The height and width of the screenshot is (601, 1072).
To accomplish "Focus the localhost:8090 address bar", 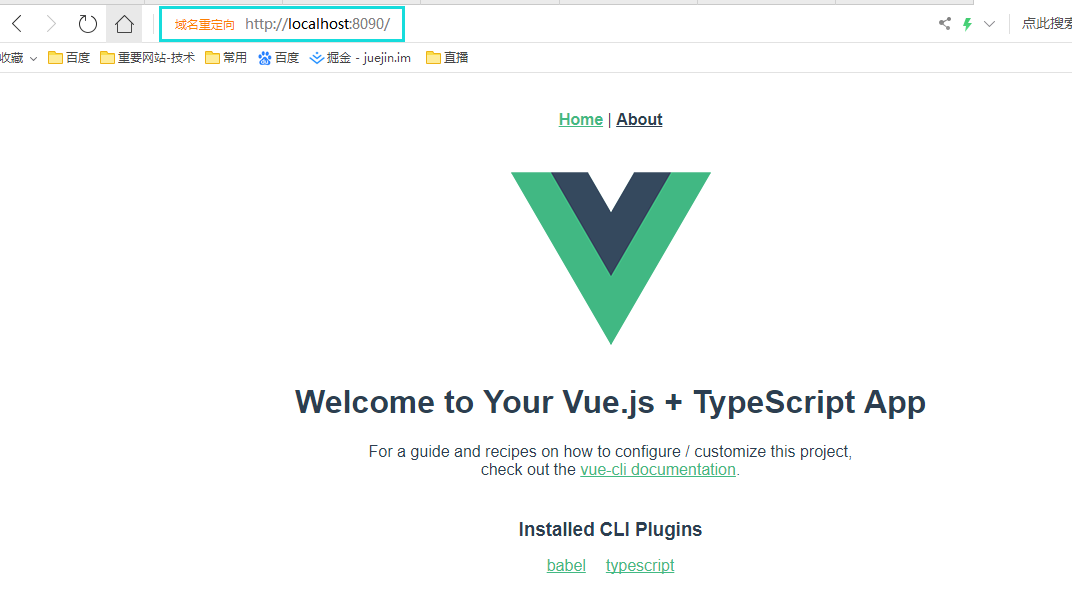I will click(x=318, y=24).
